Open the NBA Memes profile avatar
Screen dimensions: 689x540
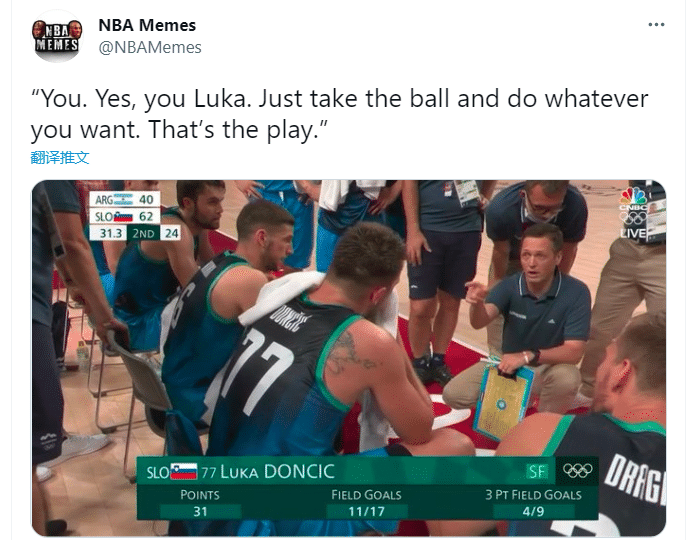[x=57, y=37]
